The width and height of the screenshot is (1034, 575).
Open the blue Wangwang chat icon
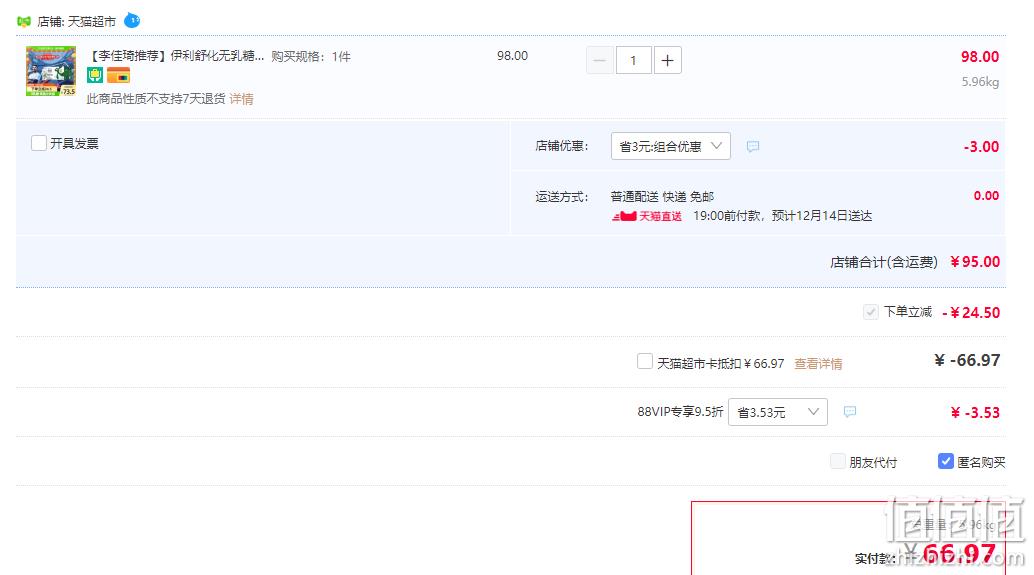coord(132,20)
